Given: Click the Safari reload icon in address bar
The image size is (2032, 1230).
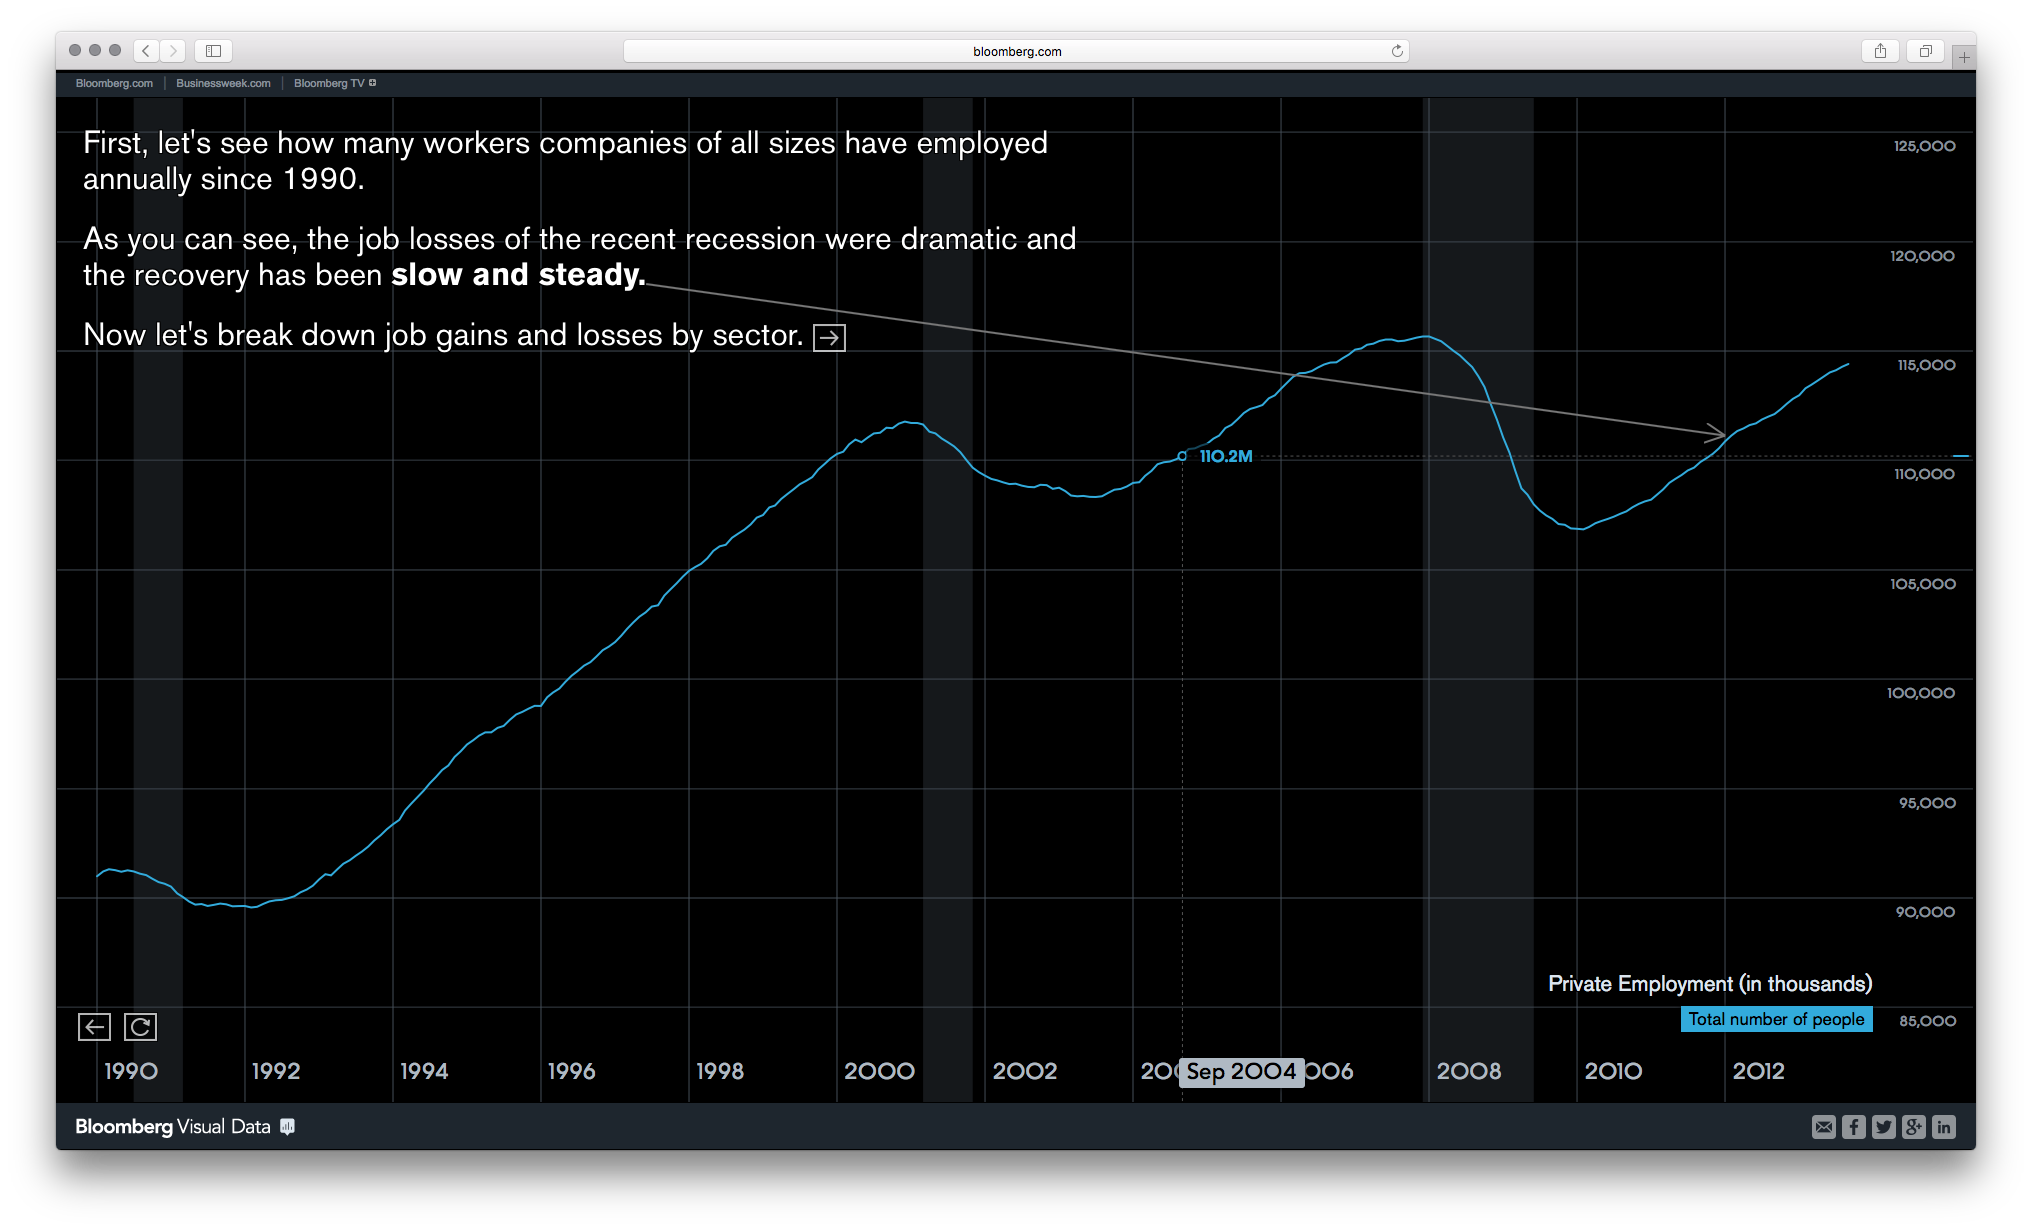Looking at the screenshot, I should tap(1396, 50).
